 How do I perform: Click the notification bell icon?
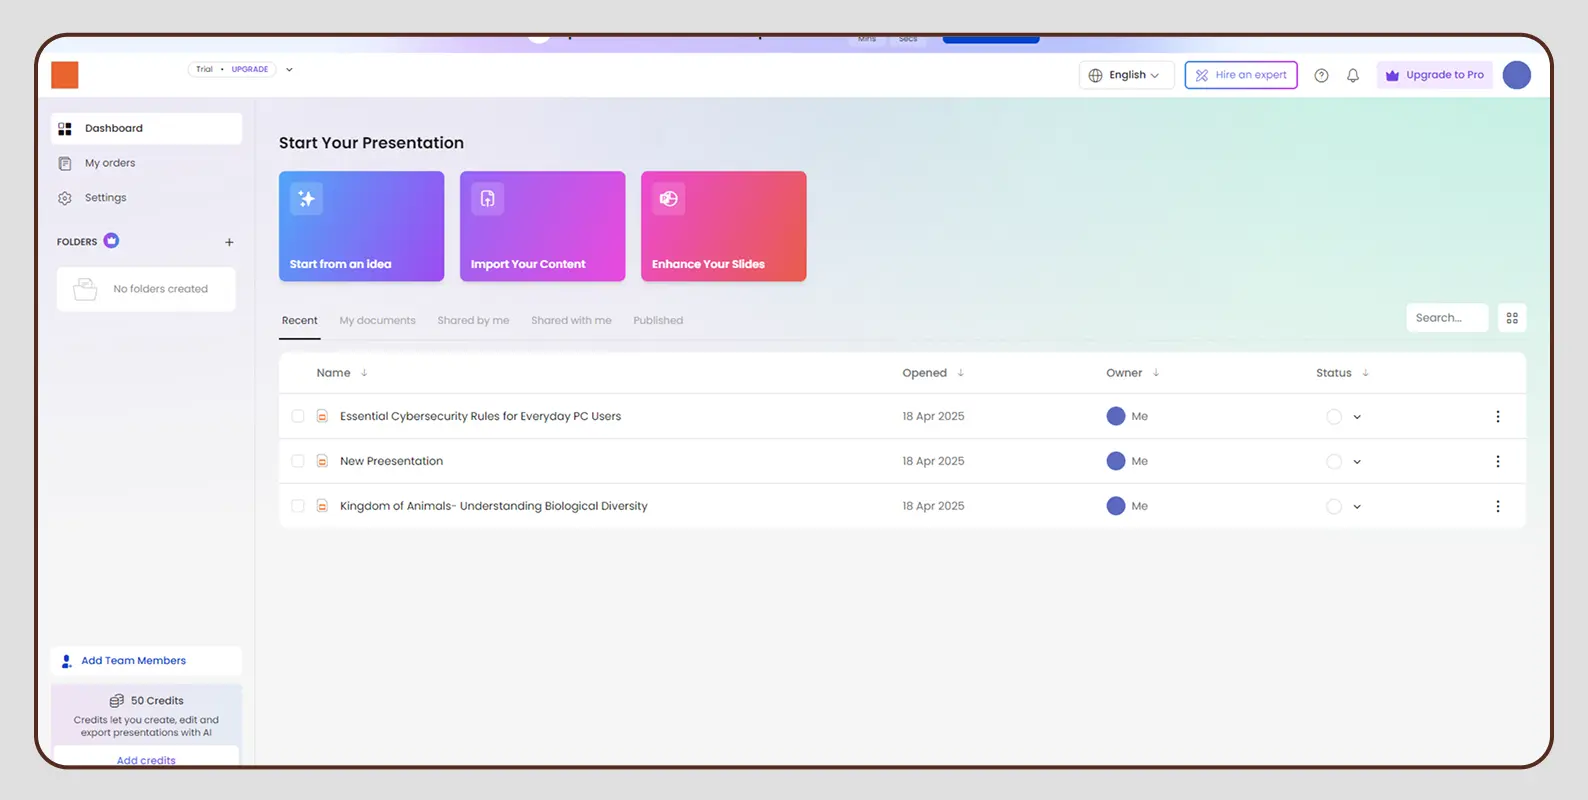coord(1353,76)
